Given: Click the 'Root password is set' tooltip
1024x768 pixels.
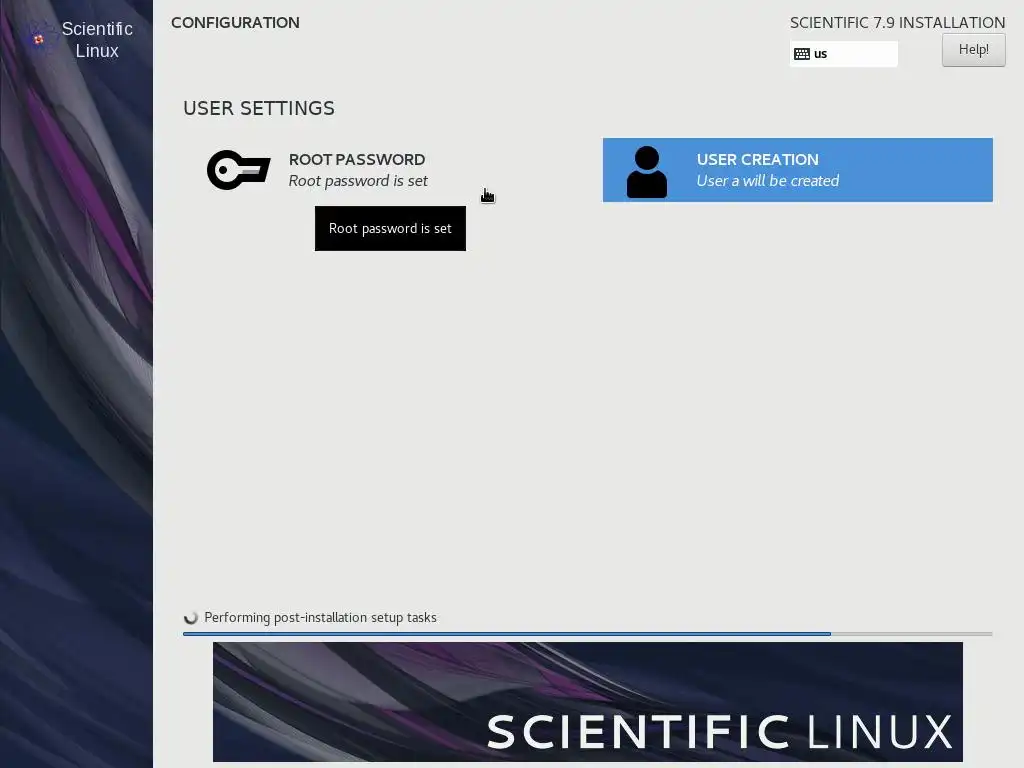Looking at the screenshot, I should pos(390,229).
